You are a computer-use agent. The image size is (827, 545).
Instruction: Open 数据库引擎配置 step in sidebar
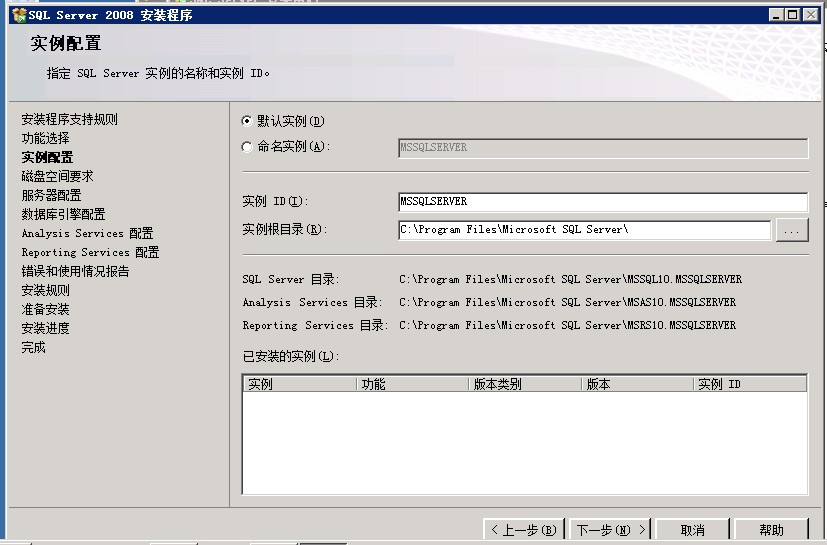pos(63,214)
